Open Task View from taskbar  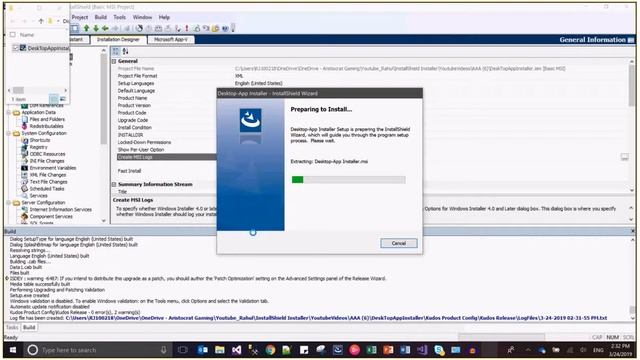coord(183,350)
